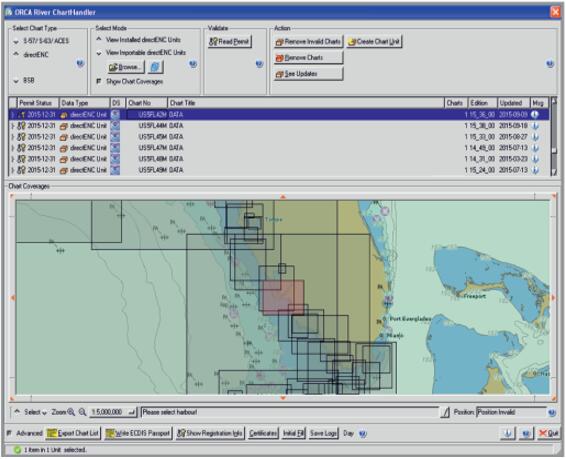Click the directENC unit box icon in the US5FL49M row
This screenshot has width=566, height=459.
[64, 170]
